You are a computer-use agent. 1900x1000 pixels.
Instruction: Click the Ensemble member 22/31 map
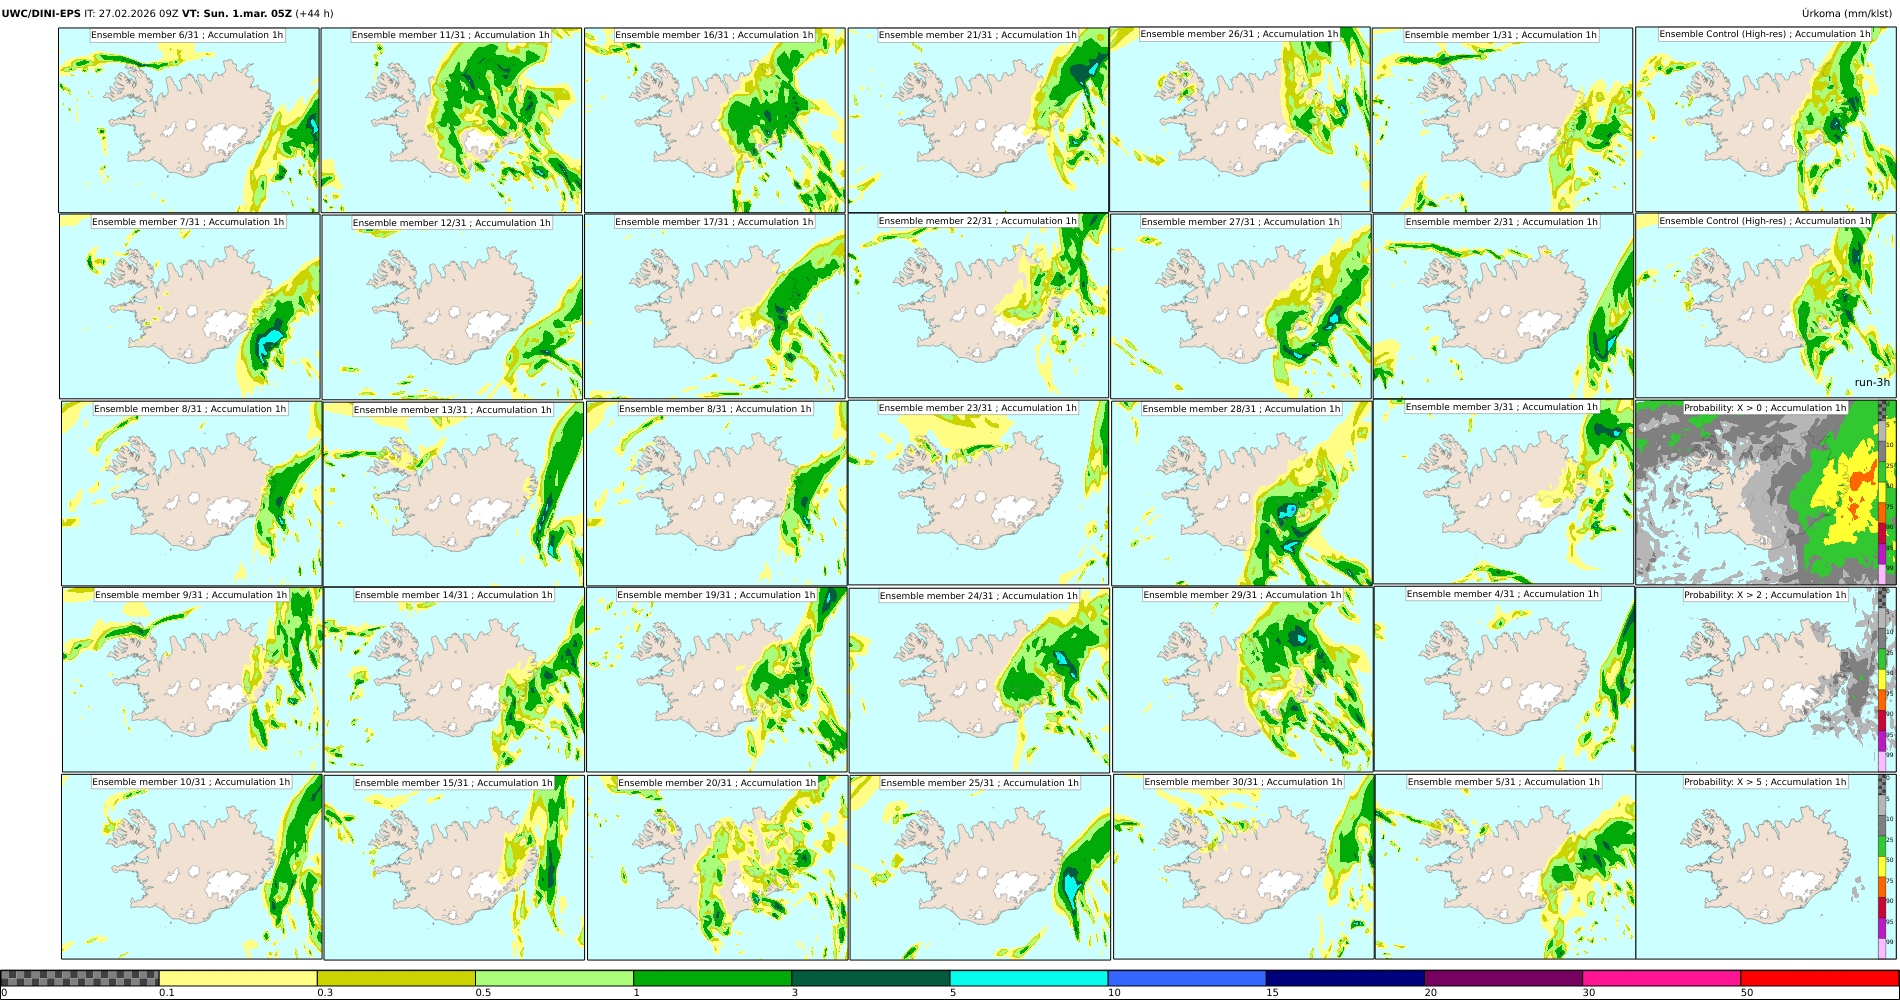978,306
